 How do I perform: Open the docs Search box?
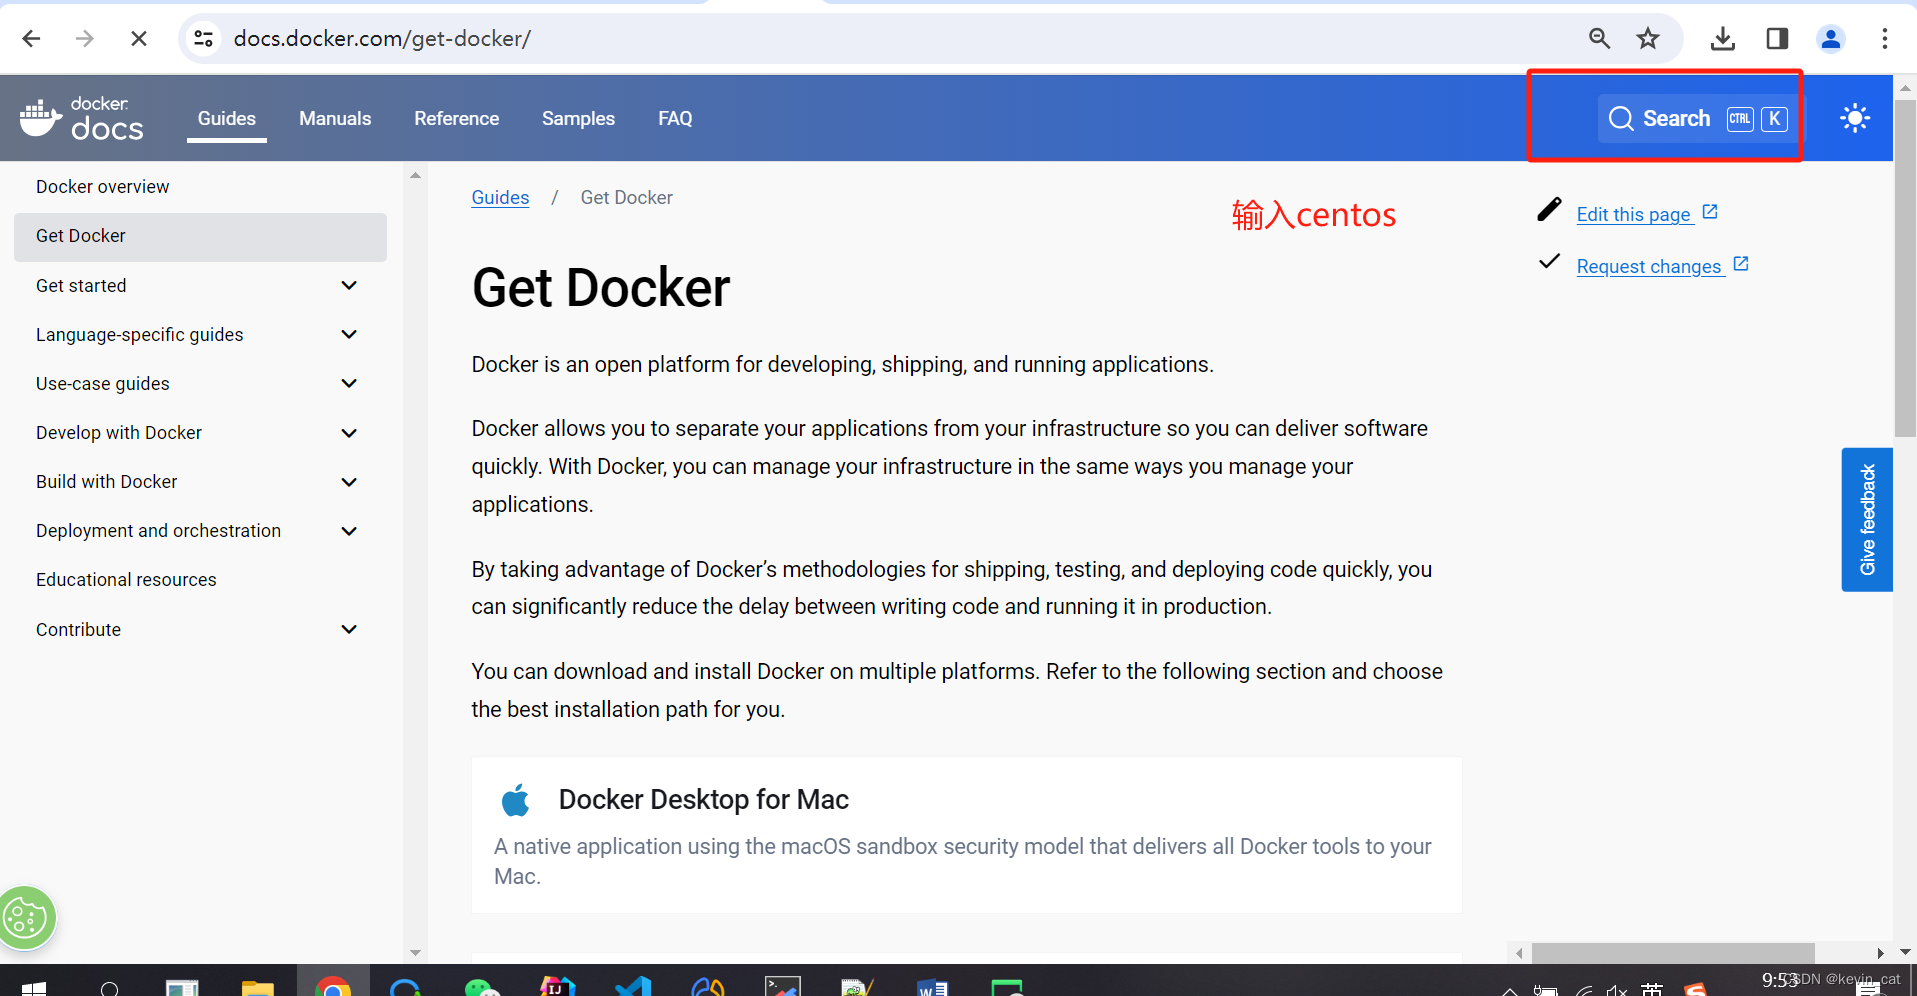tap(1698, 118)
